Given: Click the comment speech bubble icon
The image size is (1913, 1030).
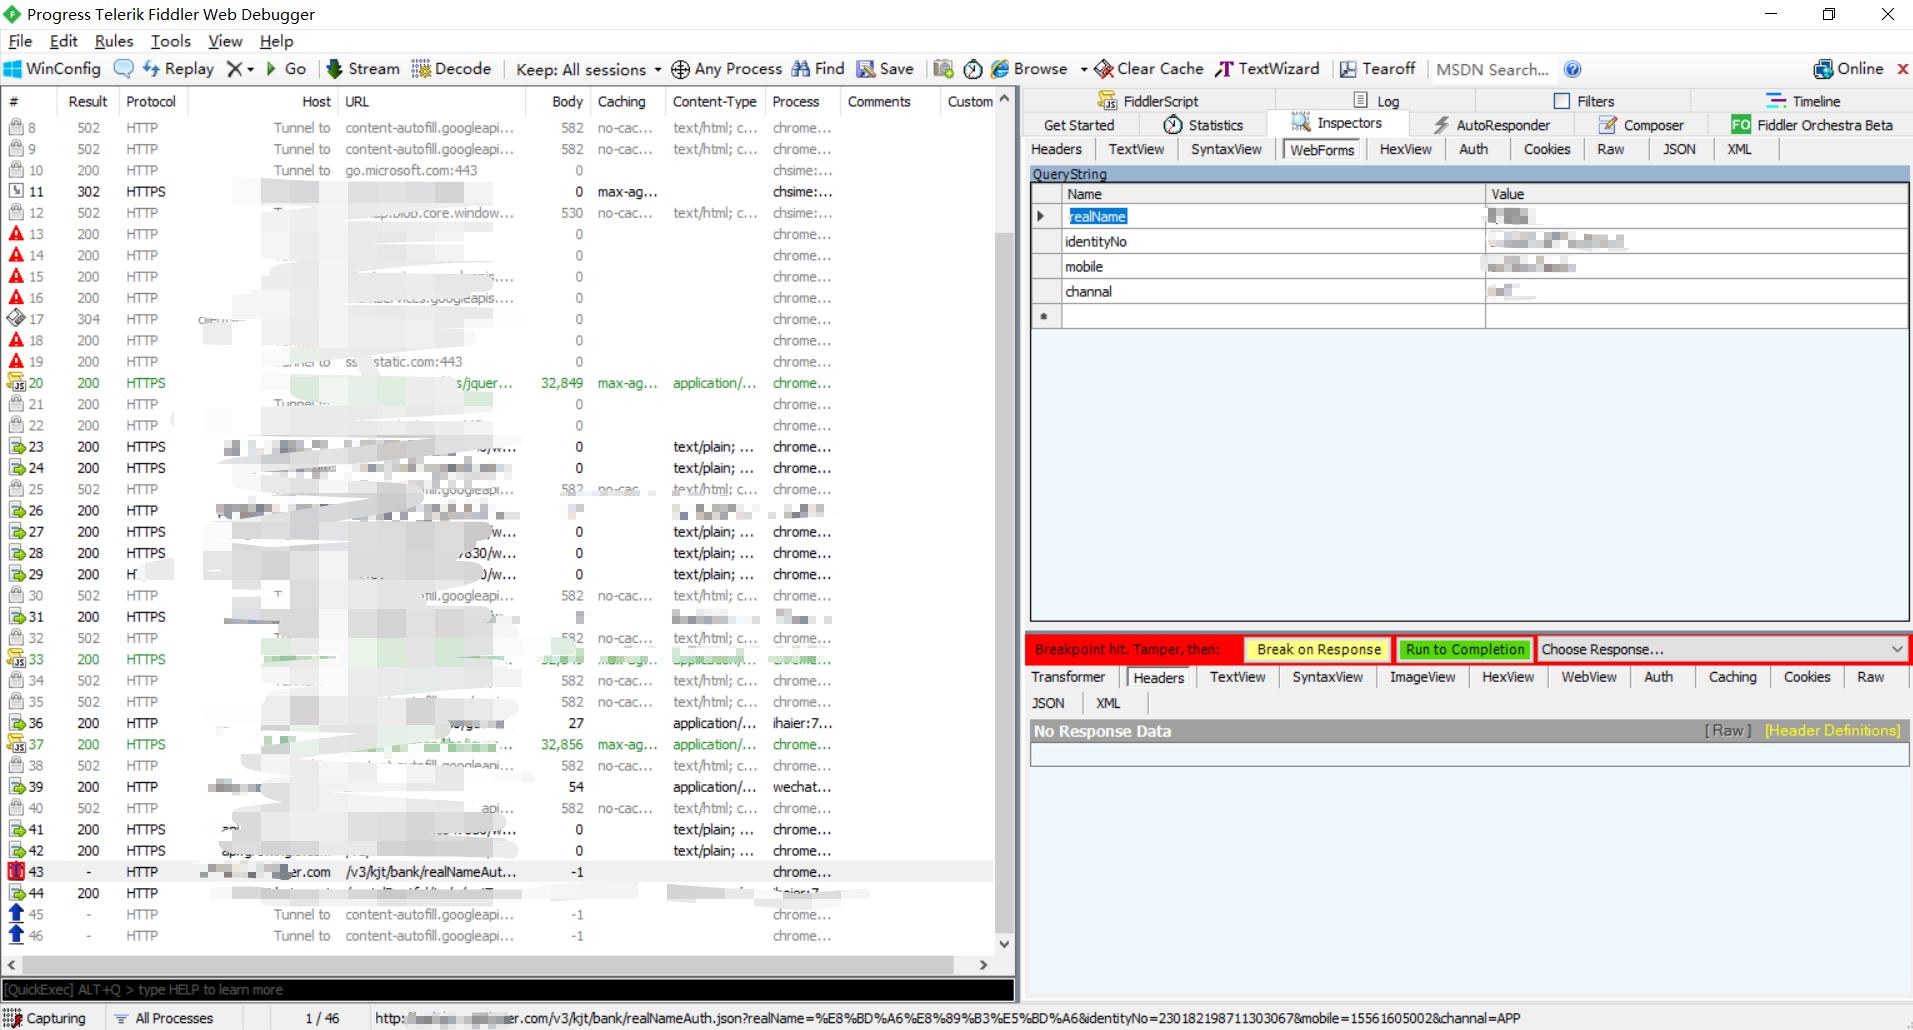Looking at the screenshot, I should click(x=124, y=69).
